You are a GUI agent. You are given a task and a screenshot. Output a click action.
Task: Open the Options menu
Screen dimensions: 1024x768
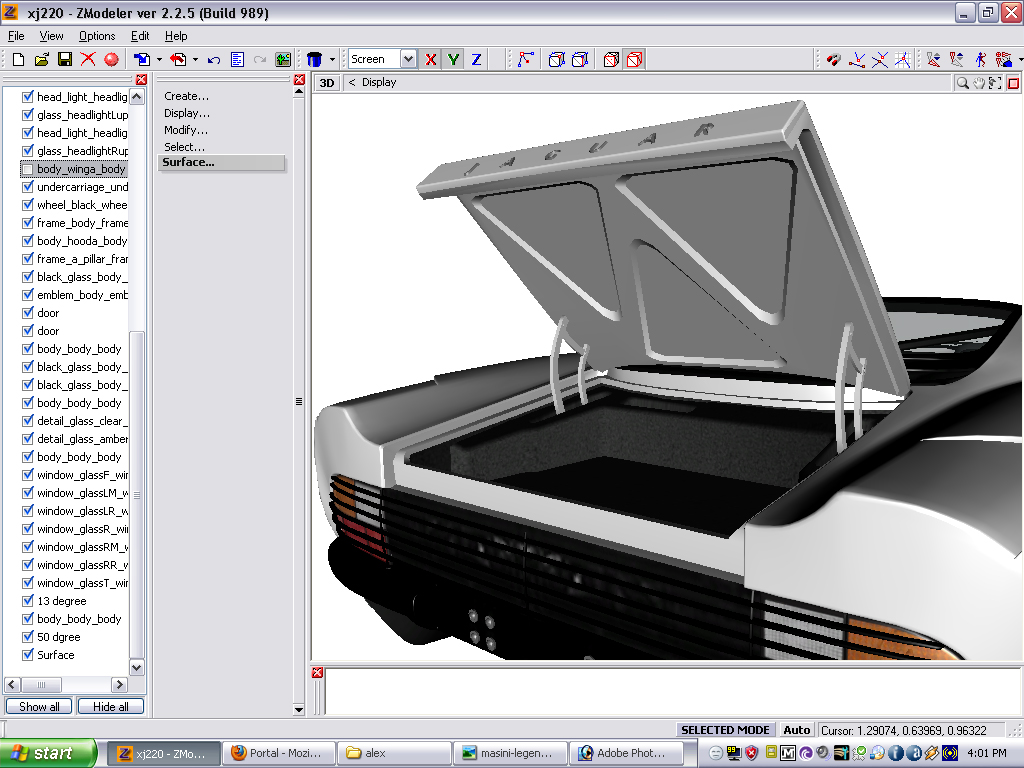(x=97, y=36)
